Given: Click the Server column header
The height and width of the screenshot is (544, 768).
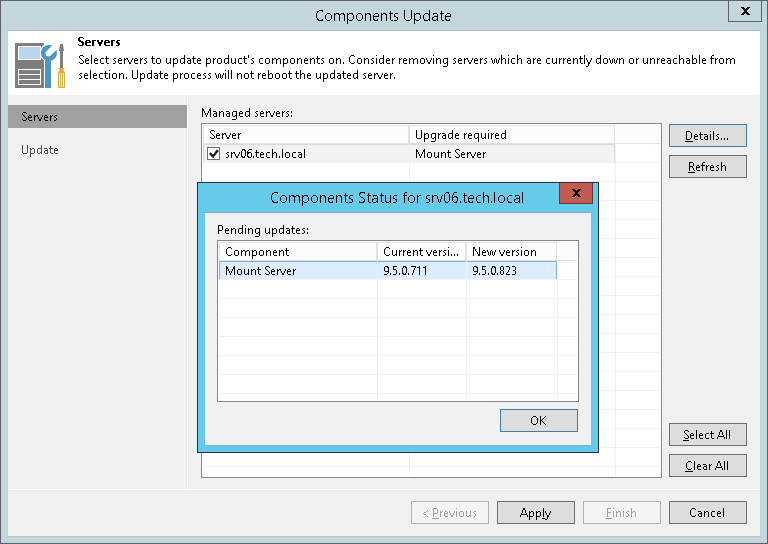Looking at the screenshot, I should (305, 135).
